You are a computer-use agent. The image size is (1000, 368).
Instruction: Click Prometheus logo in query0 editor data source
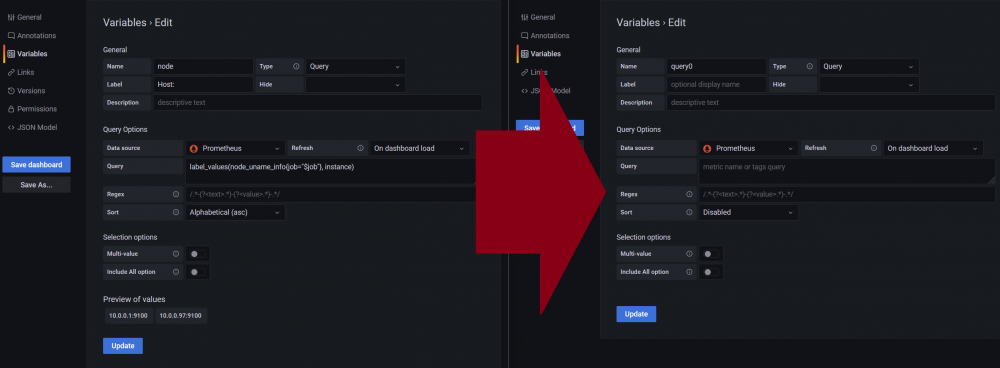coord(707,149)
